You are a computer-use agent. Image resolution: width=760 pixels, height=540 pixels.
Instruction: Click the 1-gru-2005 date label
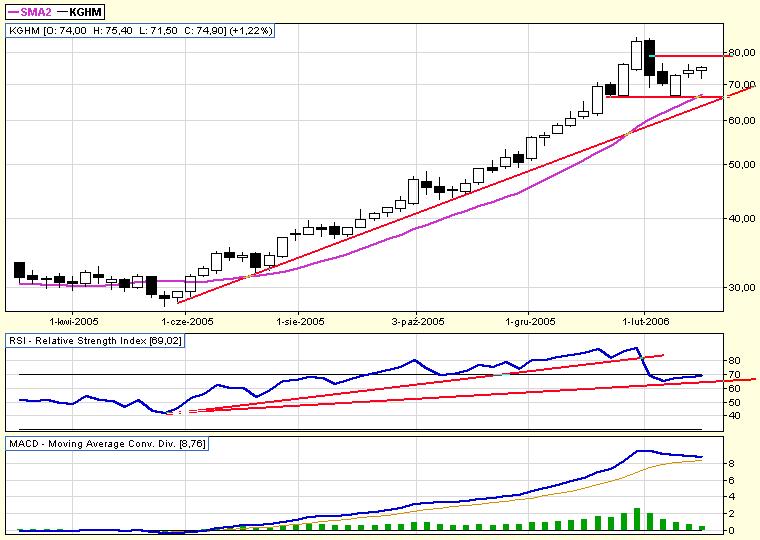click(x=530, y=321)
